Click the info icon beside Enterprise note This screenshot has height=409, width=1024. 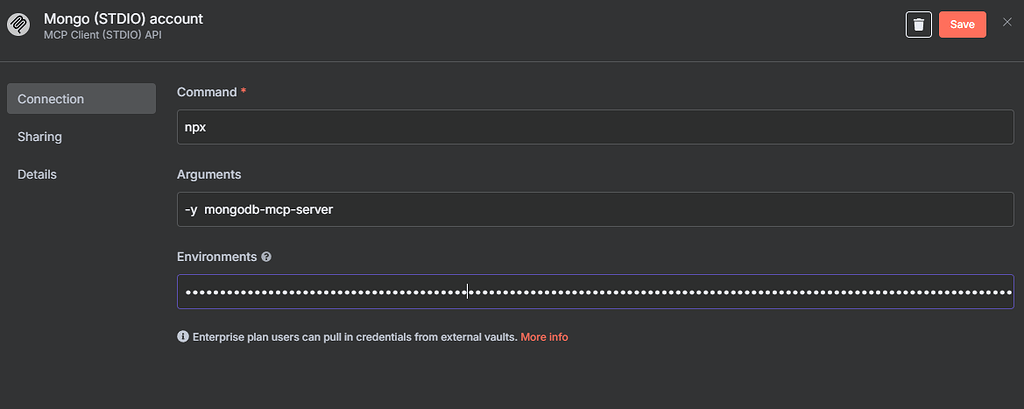(183, 337)
